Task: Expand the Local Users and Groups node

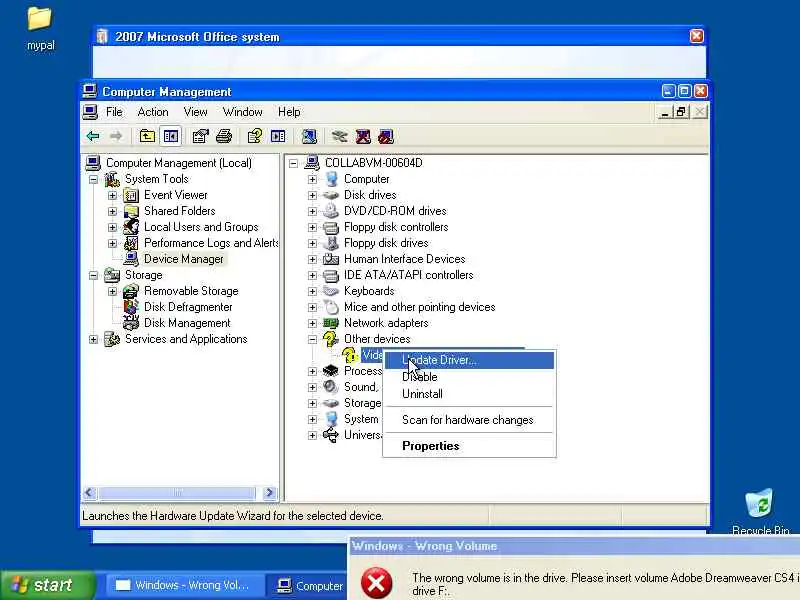Action: point(112,228)
